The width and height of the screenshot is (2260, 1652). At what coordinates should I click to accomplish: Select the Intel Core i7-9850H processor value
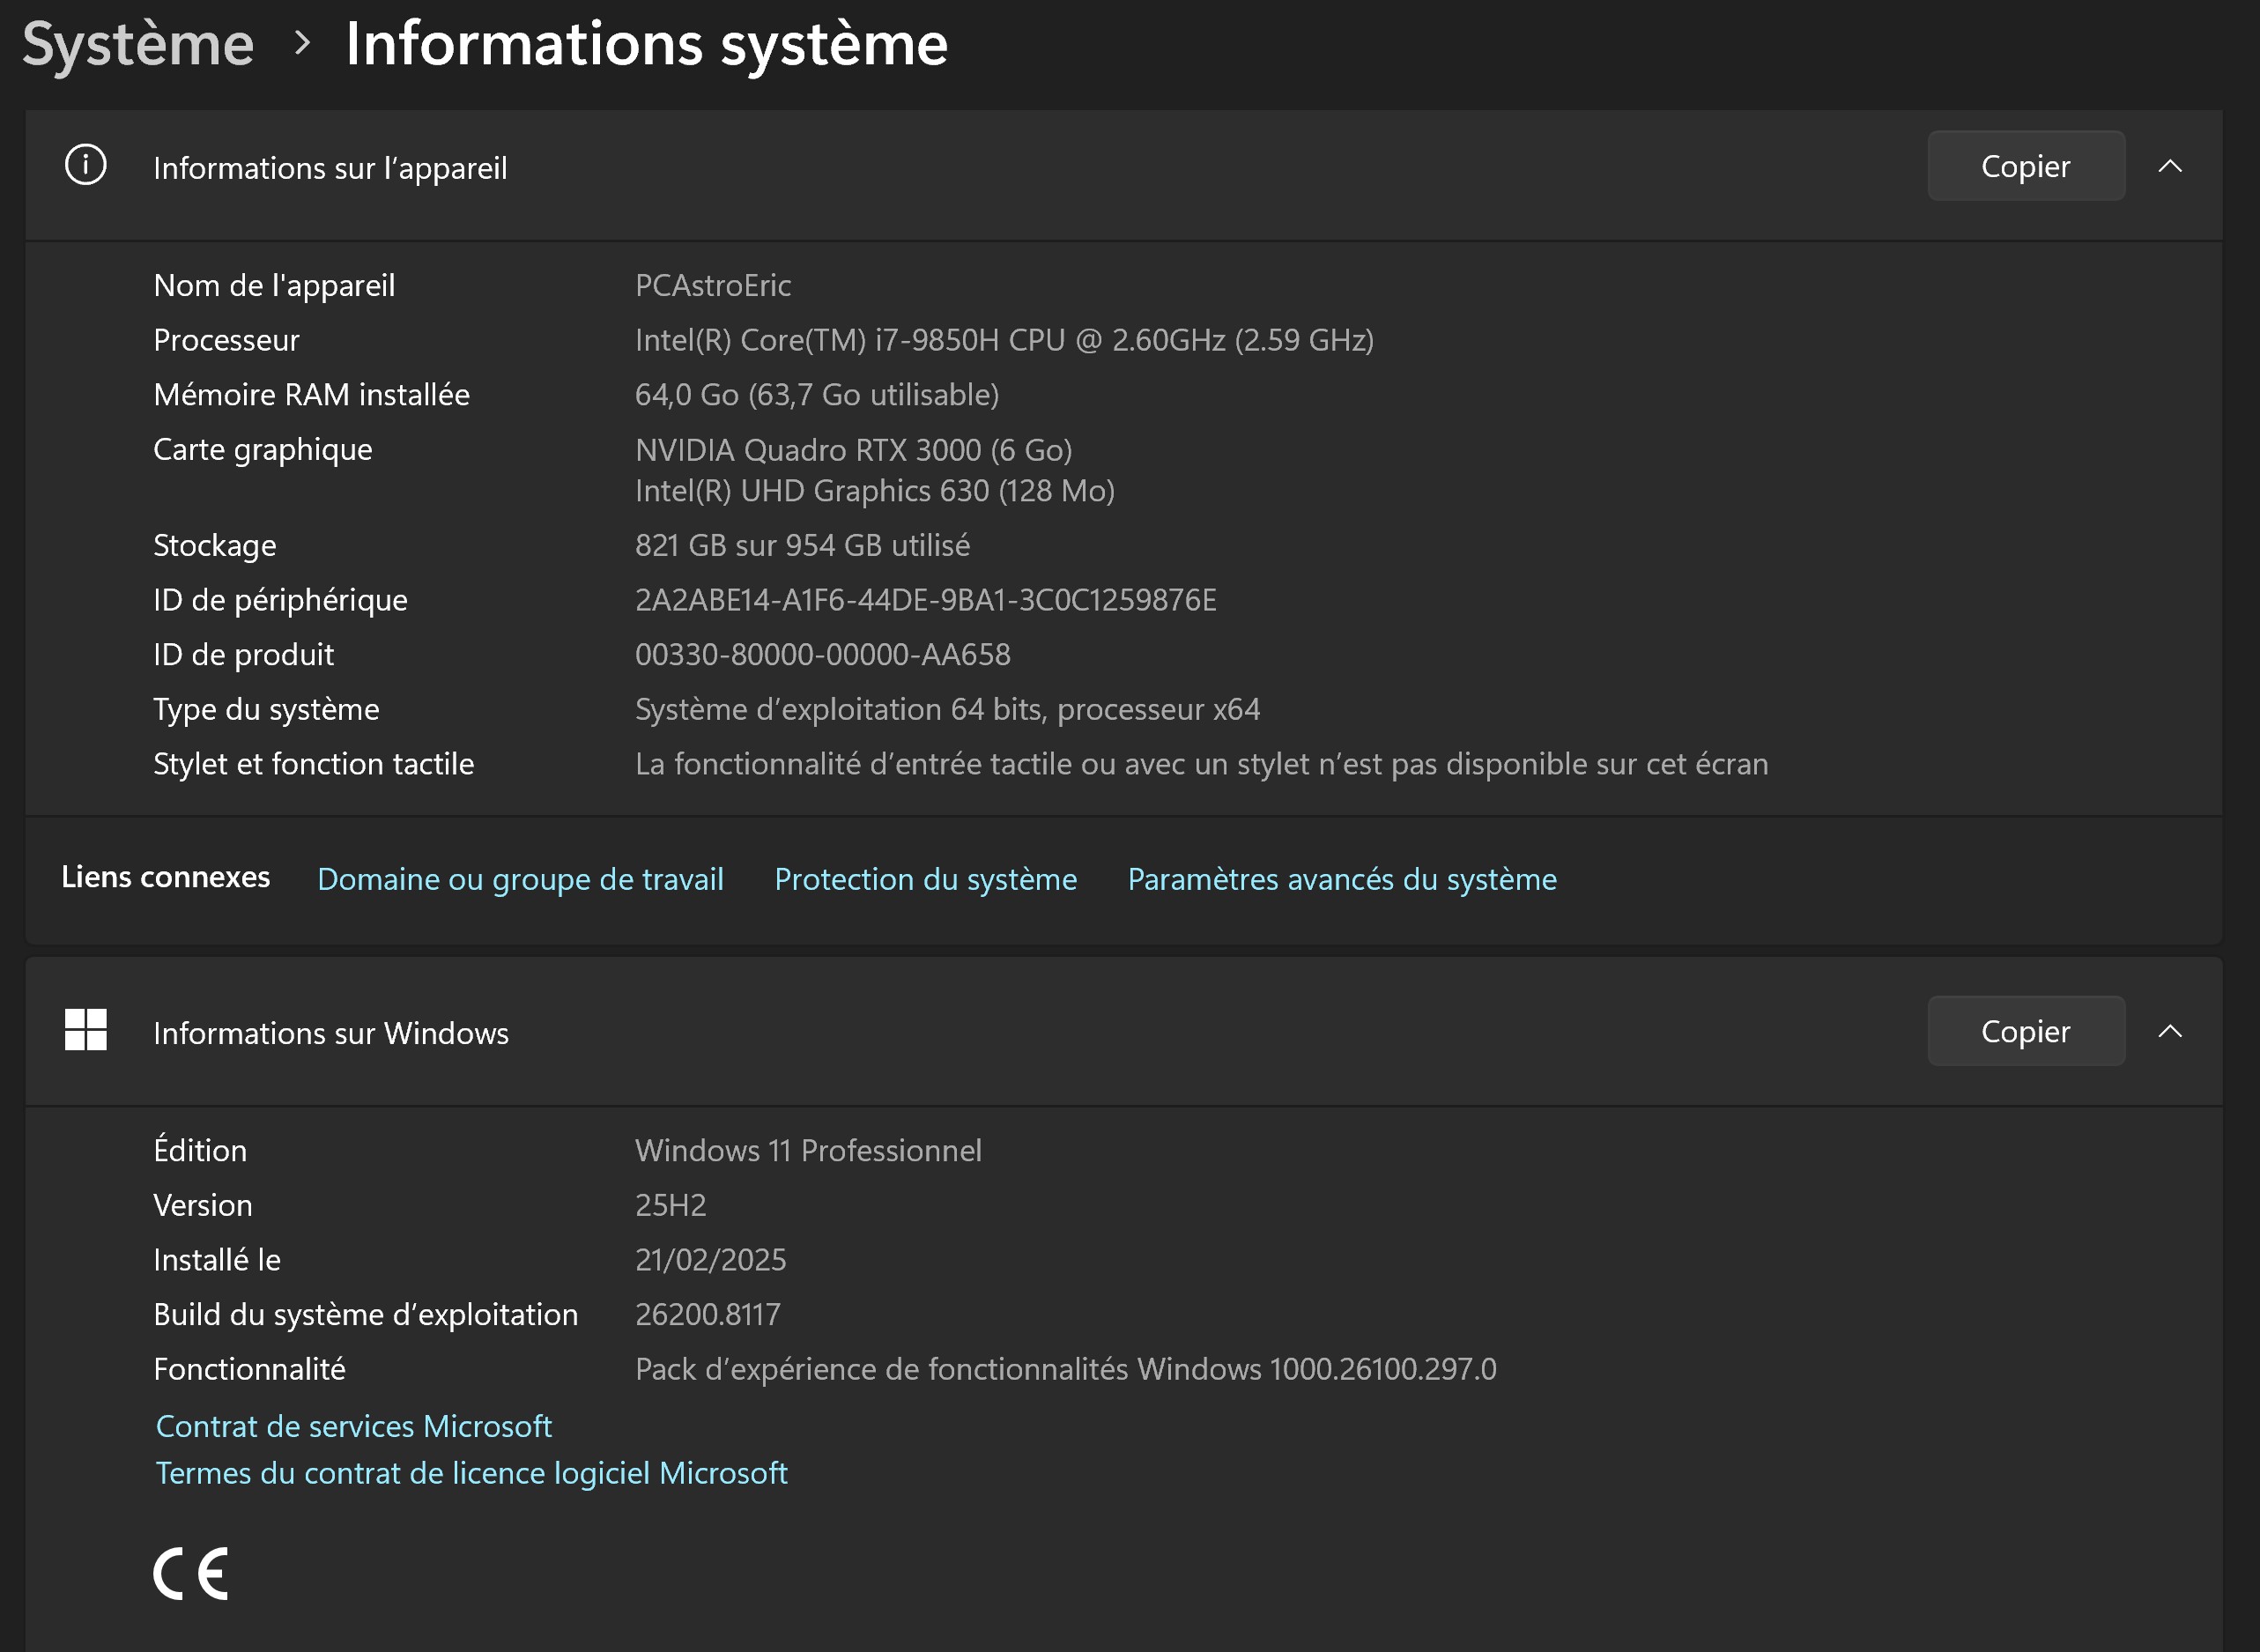1004,341
